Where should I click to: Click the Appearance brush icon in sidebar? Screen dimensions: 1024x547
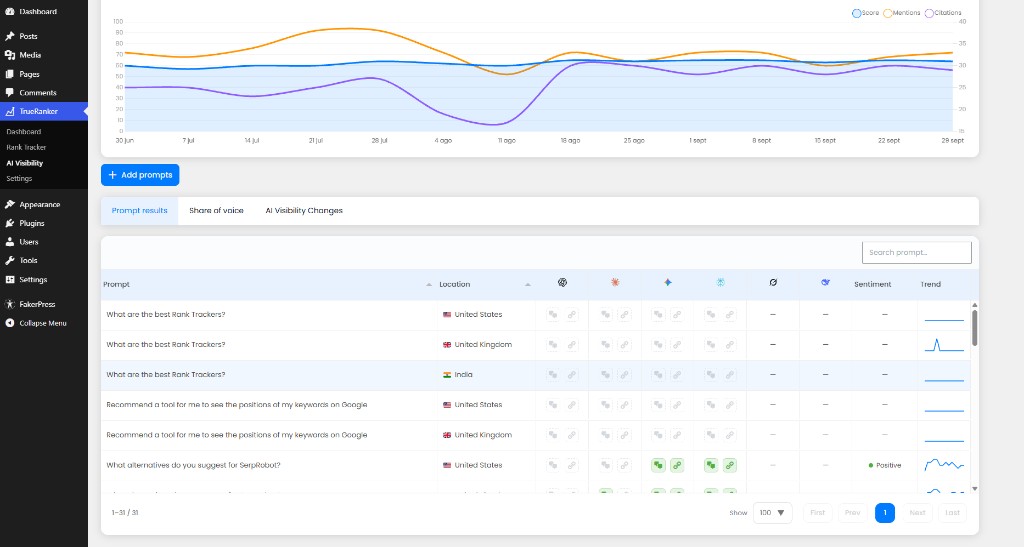(10, 204)
